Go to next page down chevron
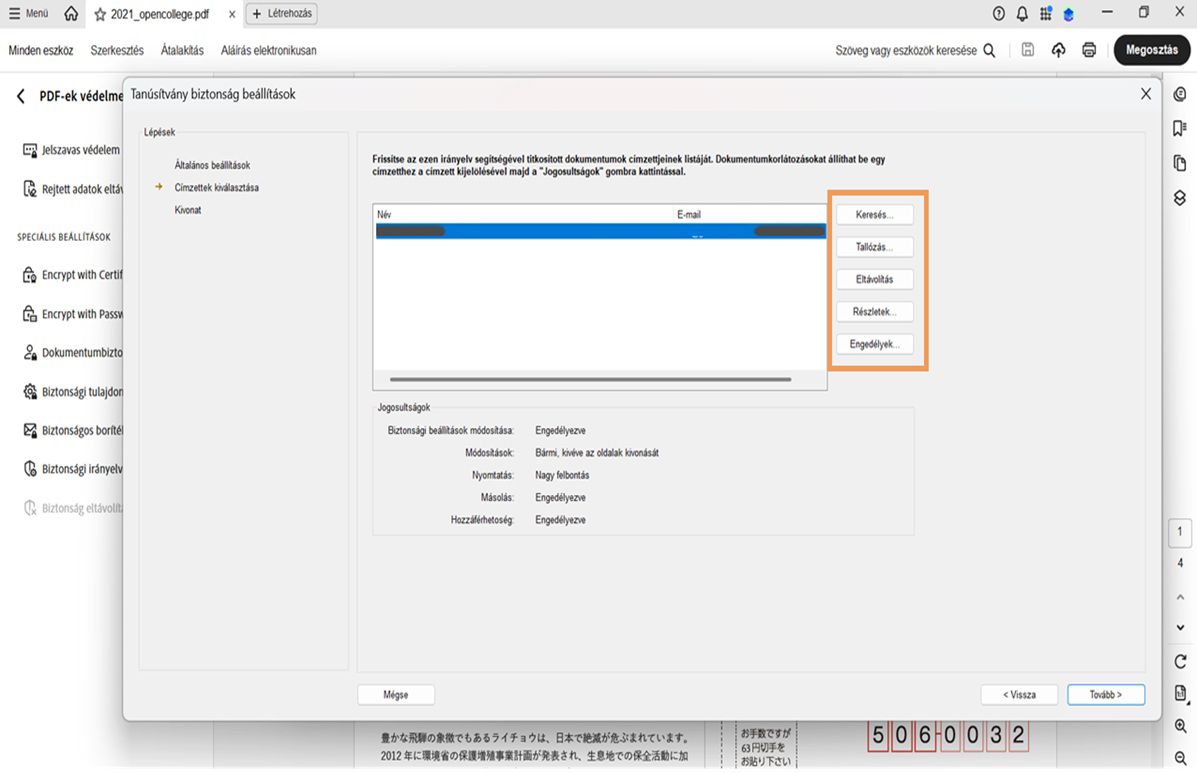This screenshot has height=773, width=1197. click(x=1180, y=627)
